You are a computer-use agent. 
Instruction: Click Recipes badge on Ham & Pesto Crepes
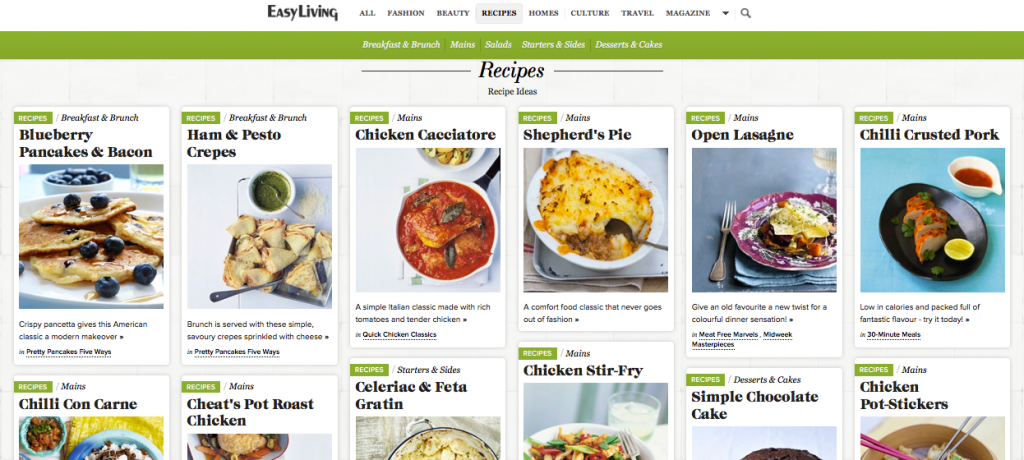pyautogui.click(x=200, y=118)
